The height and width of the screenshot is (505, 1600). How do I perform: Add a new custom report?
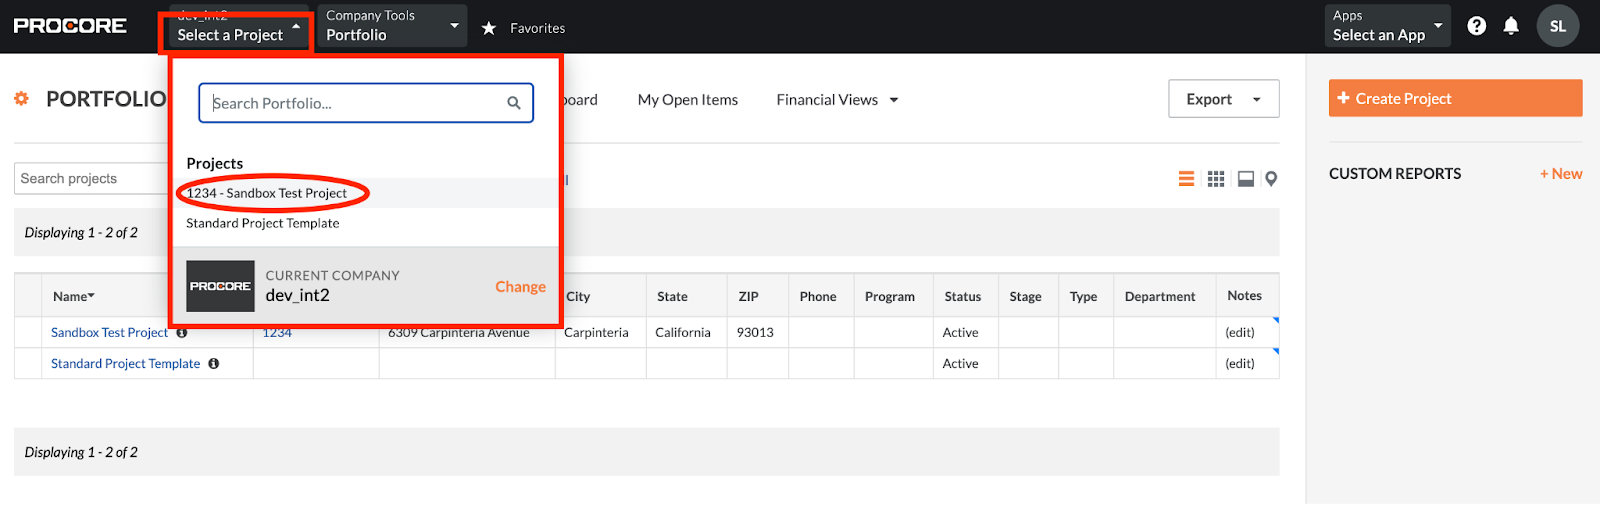tap(1560, 174)
